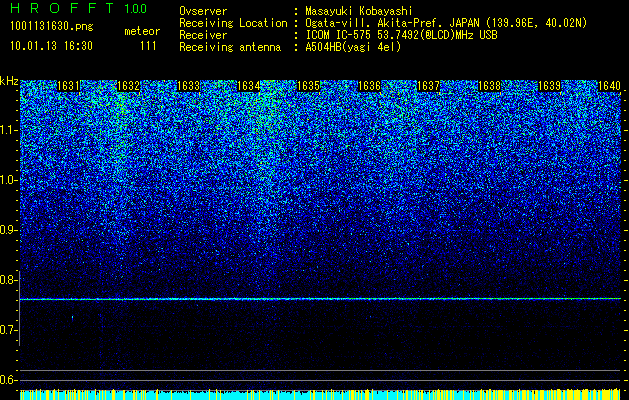
Task: Click the 0.6 kHz axis label
Action: 8,380
